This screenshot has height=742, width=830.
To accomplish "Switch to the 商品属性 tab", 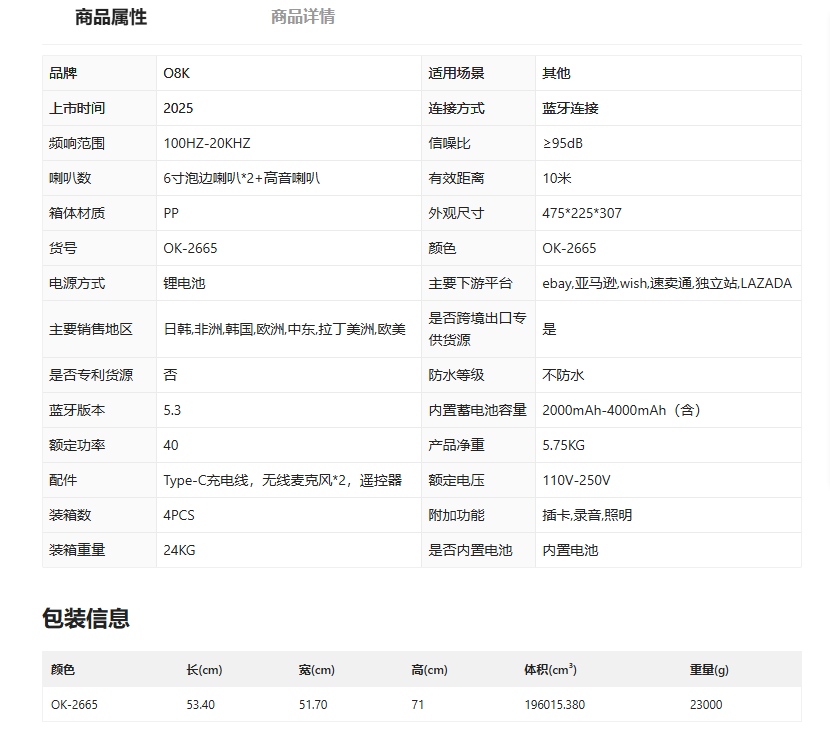I will tap(110, 17).
